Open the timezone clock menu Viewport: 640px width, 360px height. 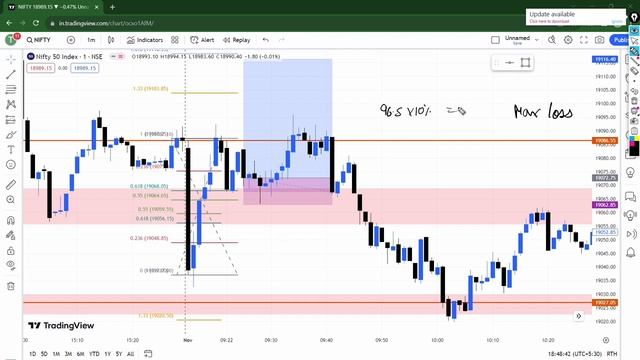point(575,354)
